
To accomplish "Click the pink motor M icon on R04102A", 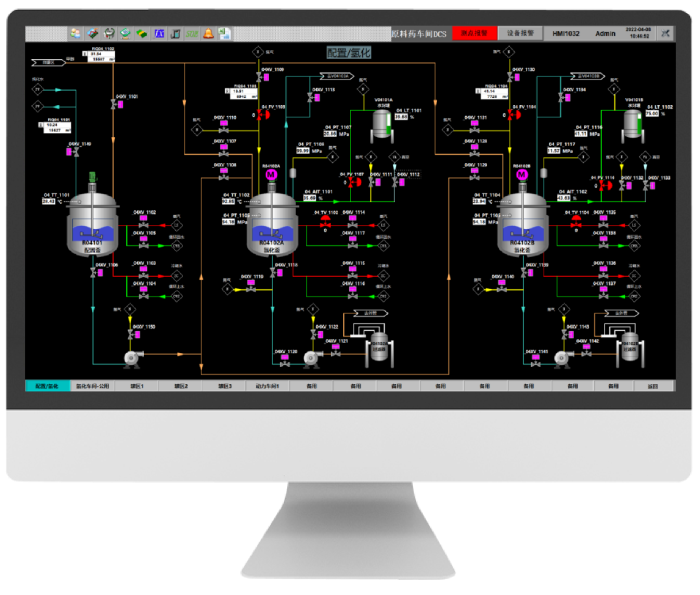I will coord(271,175).
